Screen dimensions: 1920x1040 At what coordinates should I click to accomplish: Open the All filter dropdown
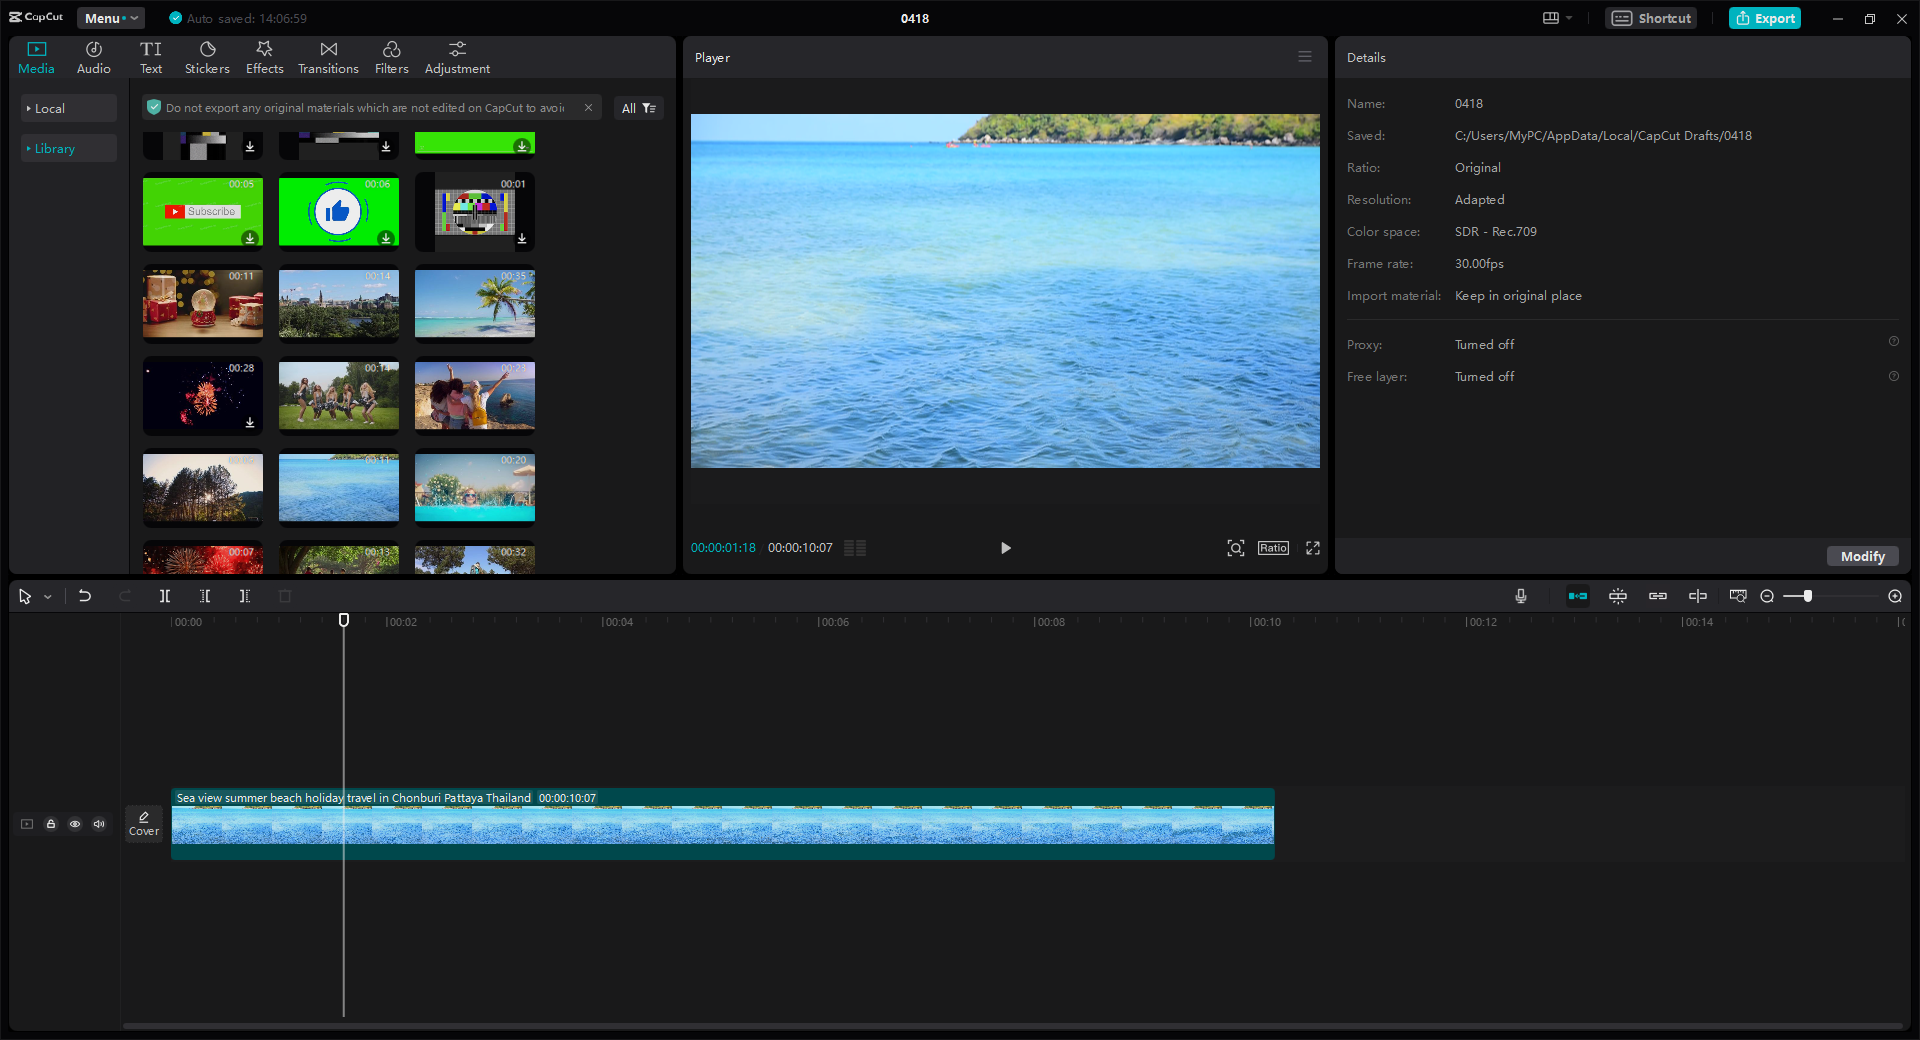tap(638, 108)
